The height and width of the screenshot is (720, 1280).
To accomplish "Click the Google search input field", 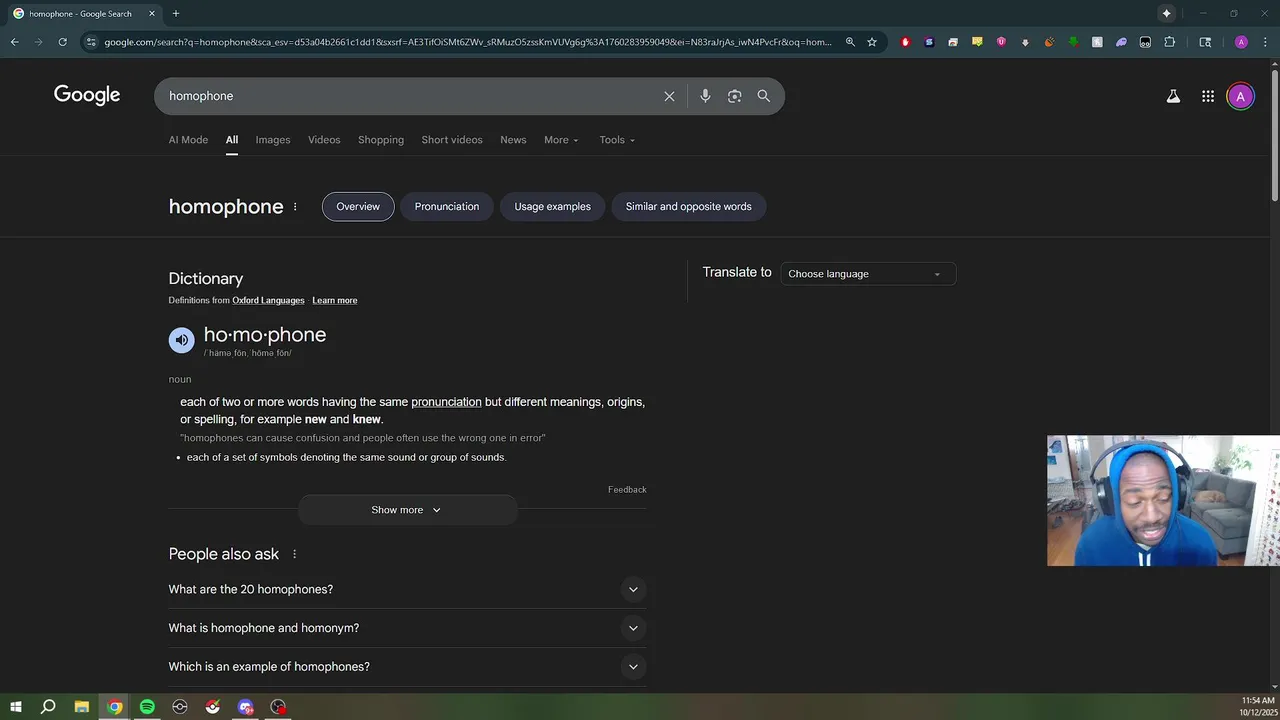I will pyautogui.click(x=410, y=96).
